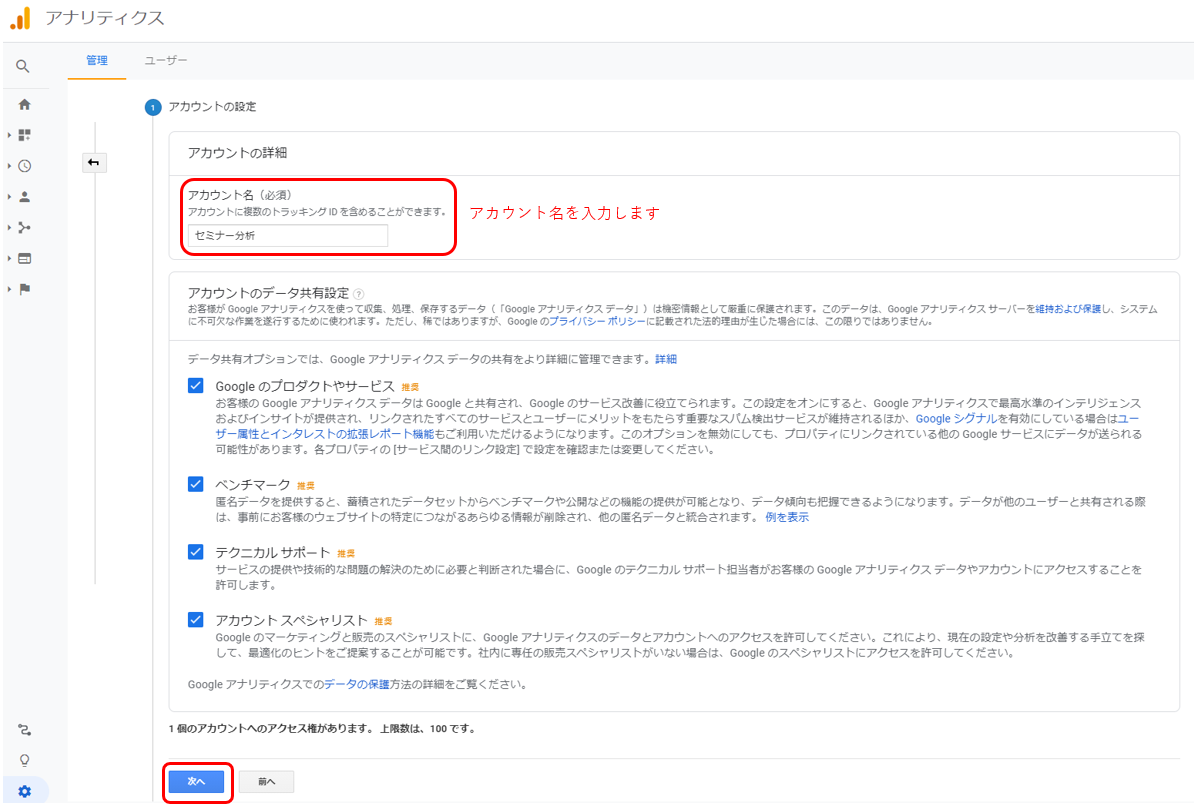Expand Audience section arrow in sidebar

click(x=9, y=197)
